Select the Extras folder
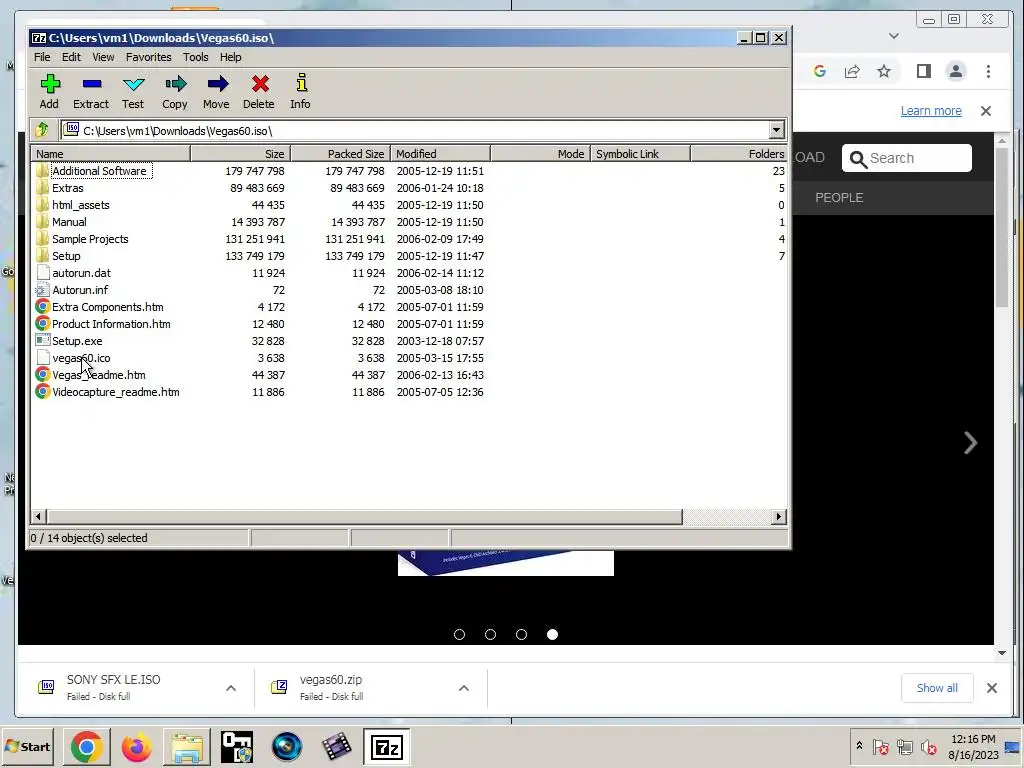 click(68, 188)
